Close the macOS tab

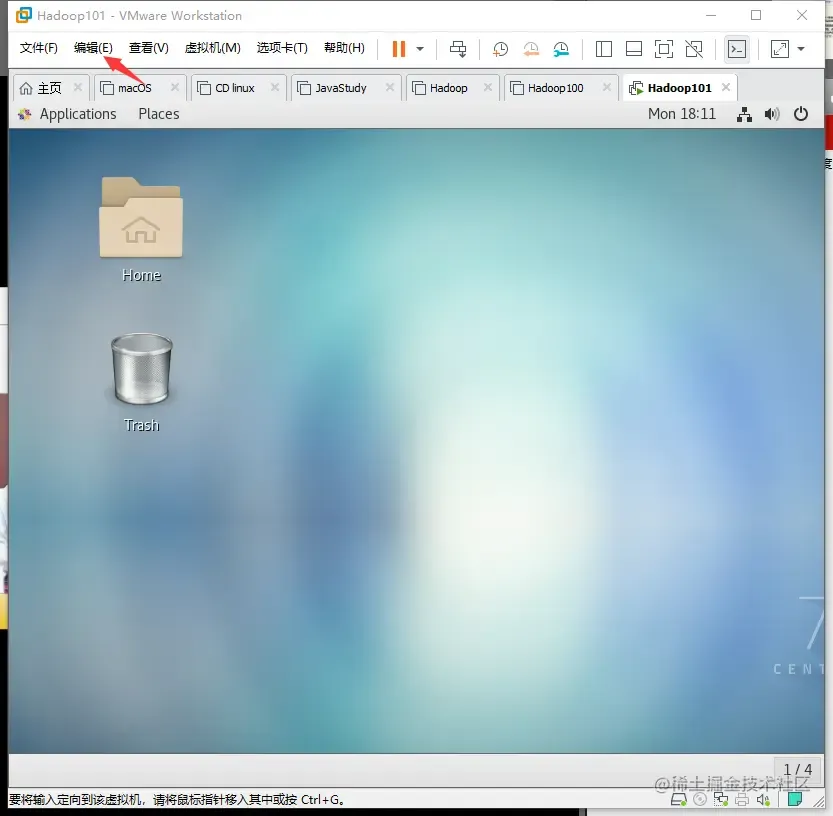(x=175, y=87)
